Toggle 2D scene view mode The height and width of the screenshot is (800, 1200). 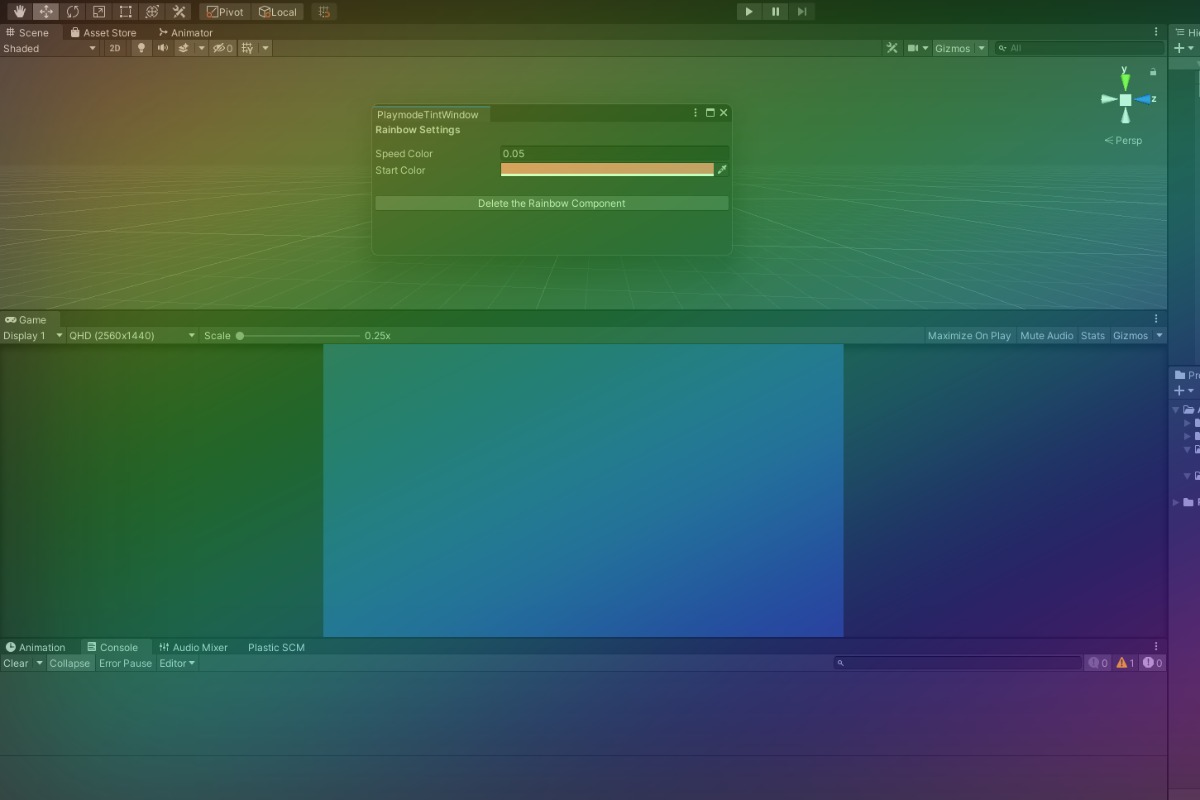coord(115,48)
